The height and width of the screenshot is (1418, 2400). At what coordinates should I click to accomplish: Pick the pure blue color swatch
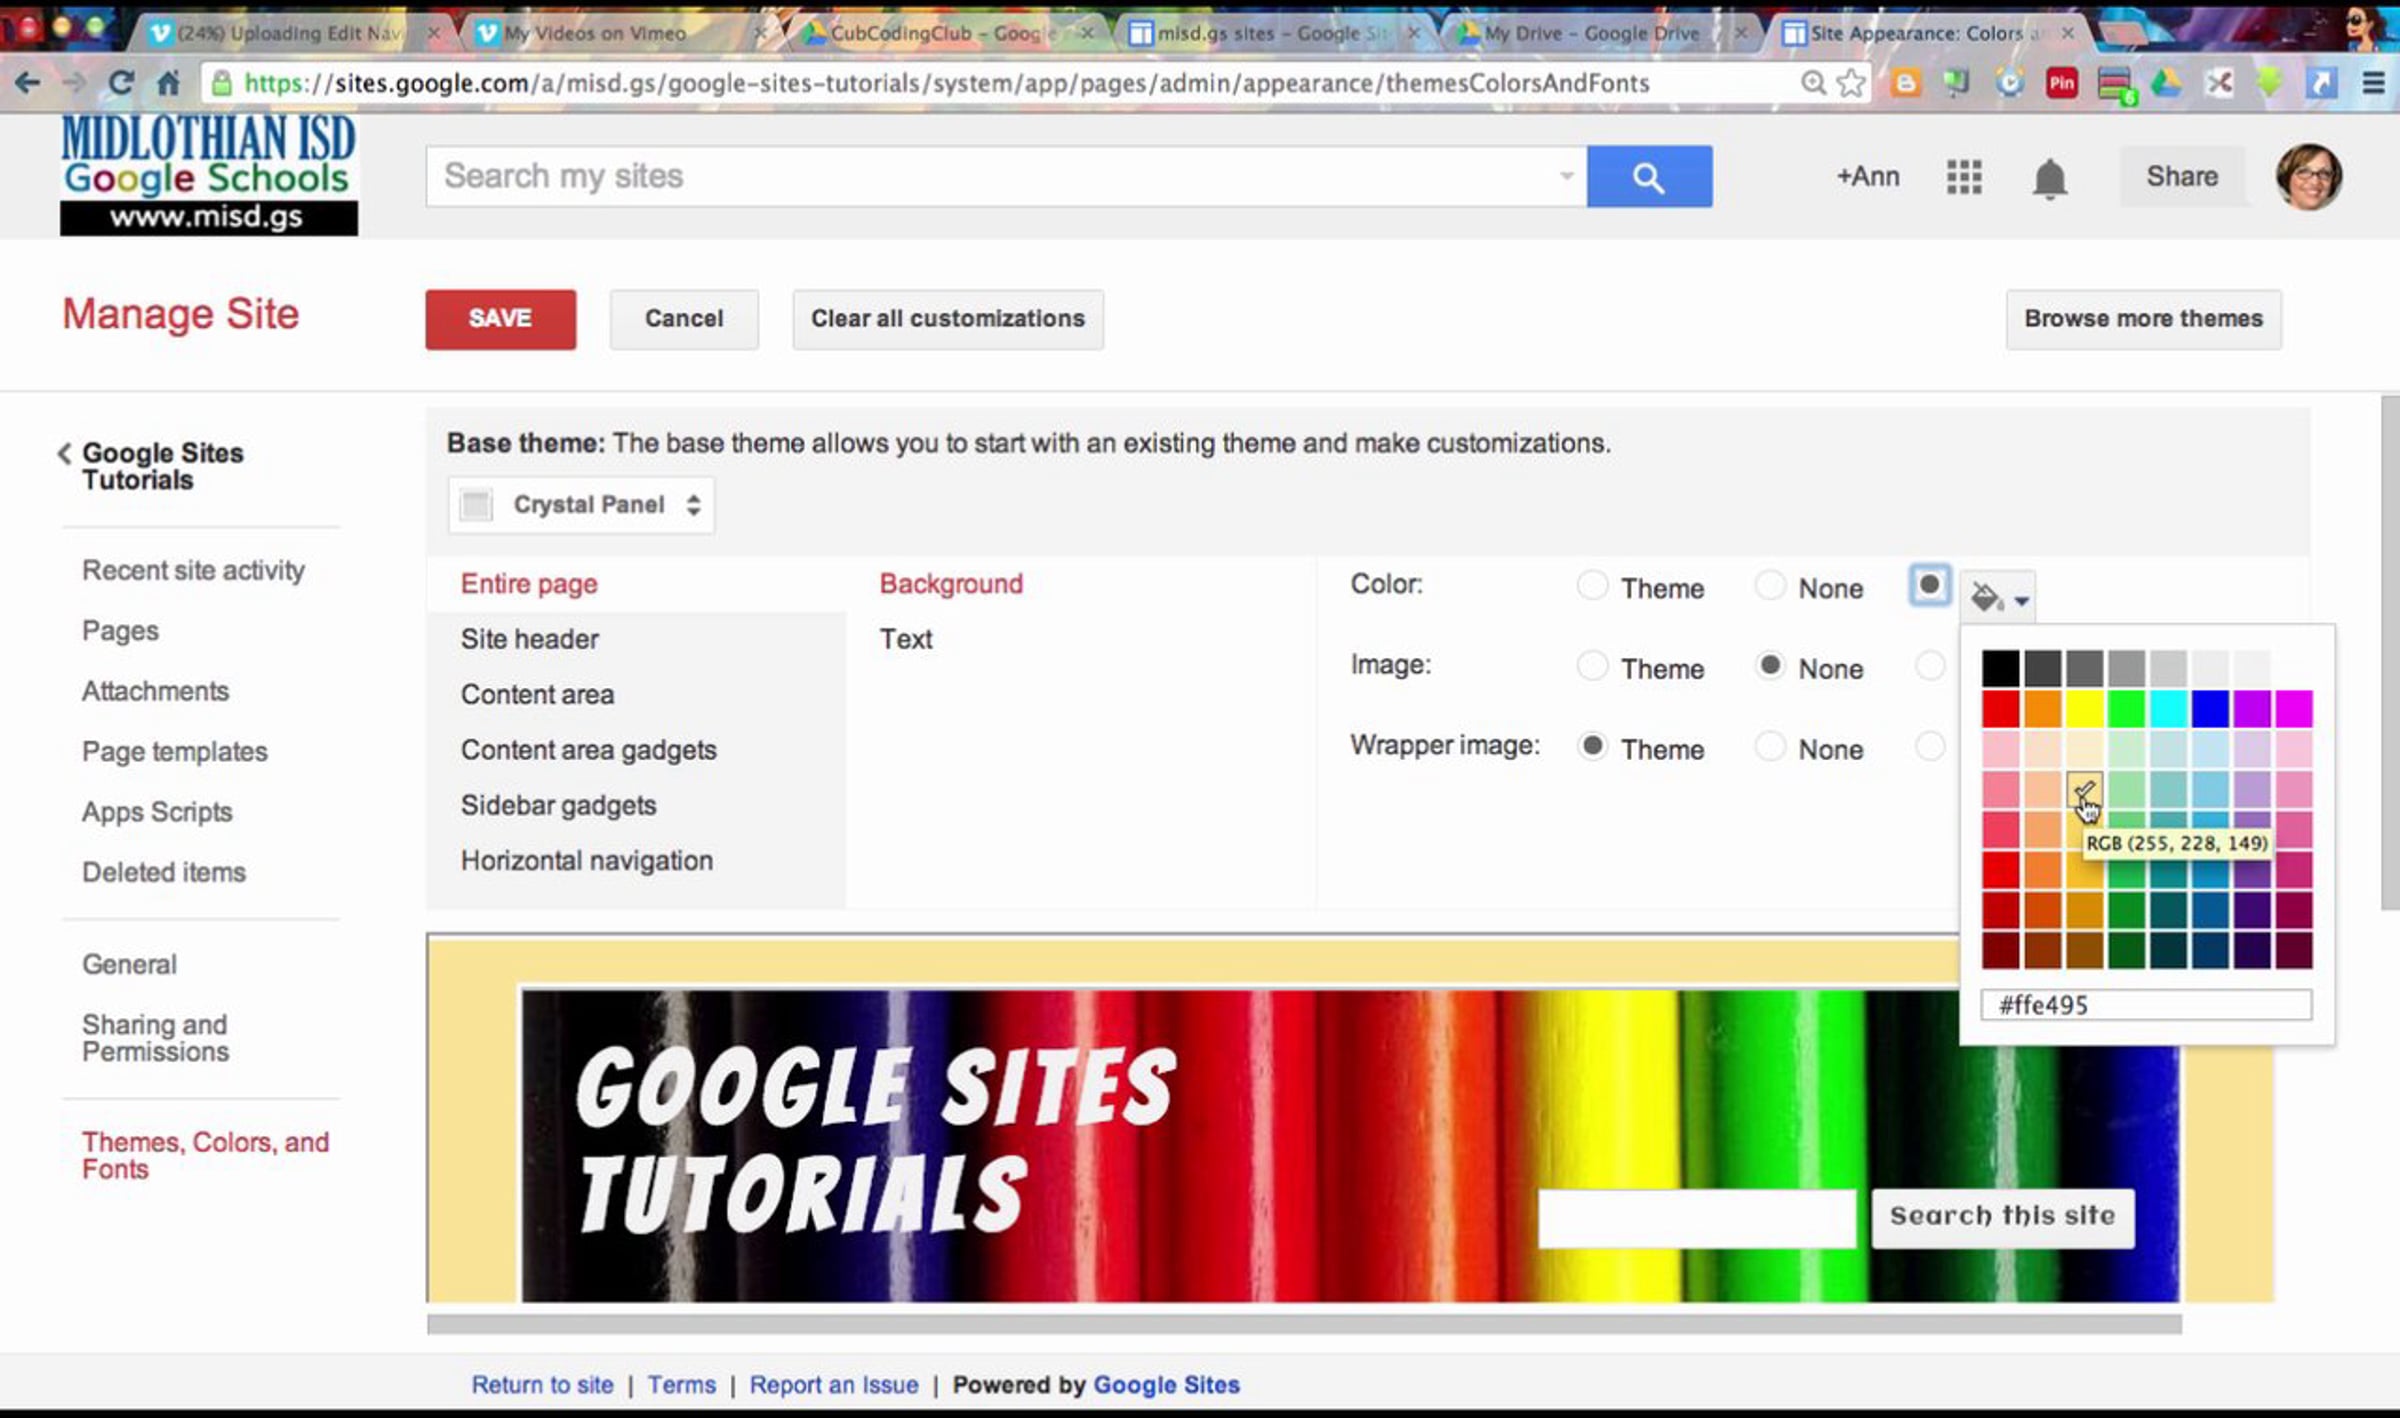(x=2210, y=709)
